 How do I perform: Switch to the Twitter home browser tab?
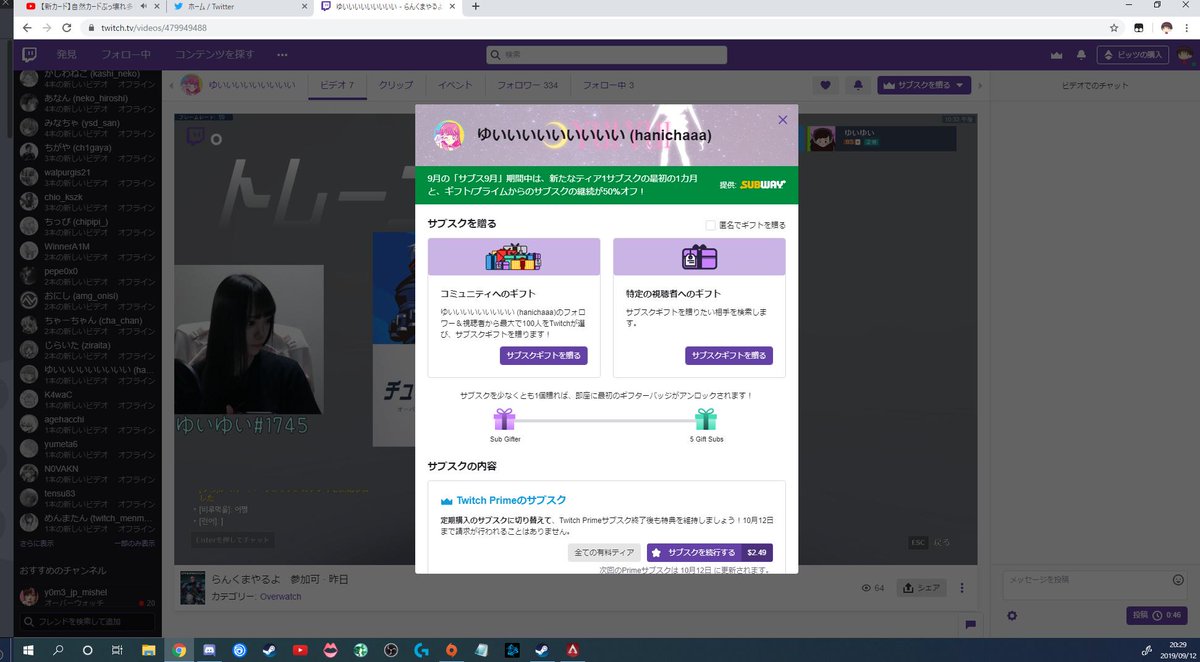(239, 7)
